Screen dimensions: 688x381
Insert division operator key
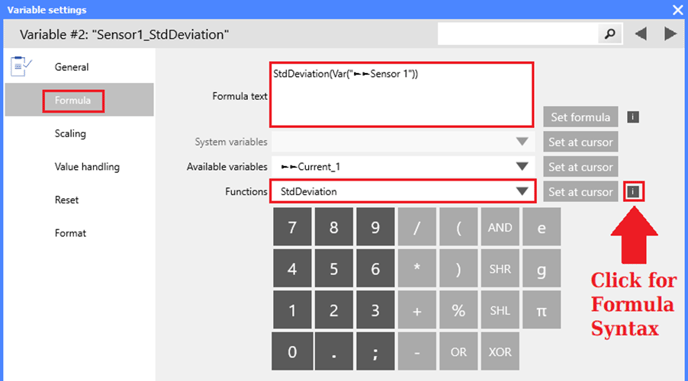tap(417, 227)
